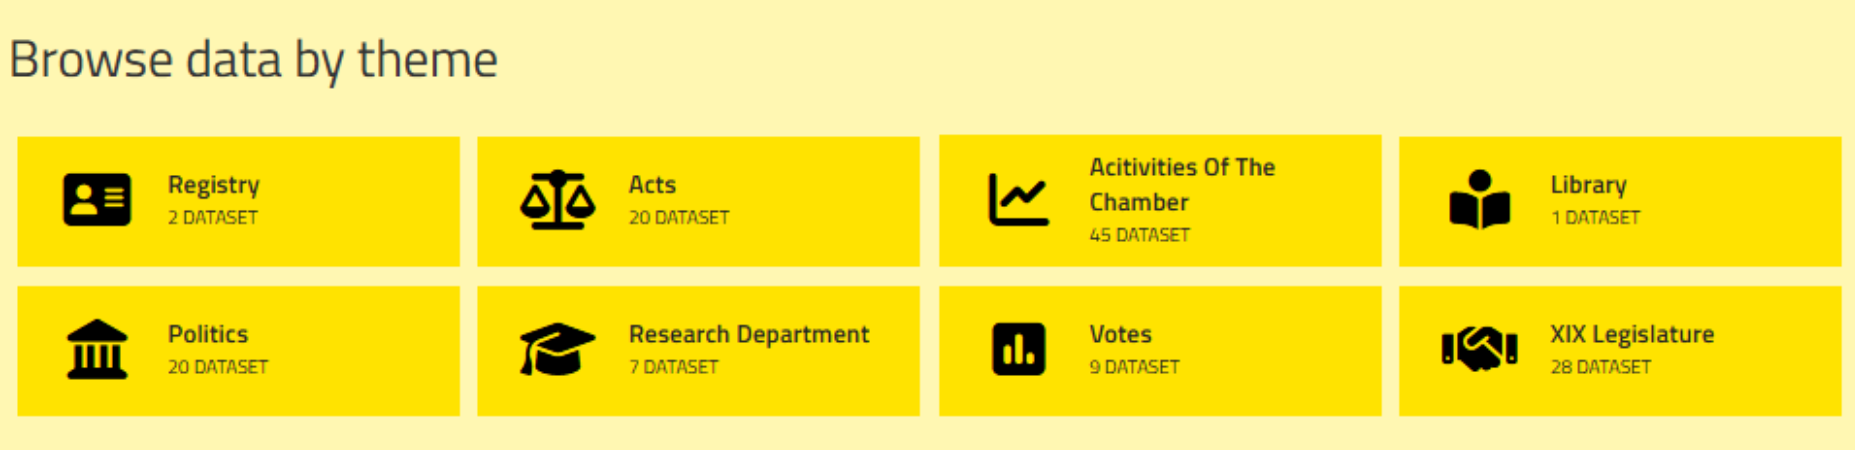Image resolution: width=1855 pixels, height=450 pixels.
Task: Click the Research Department graduation cap icon
Action: pyautogui.click(x=557, y=349)
